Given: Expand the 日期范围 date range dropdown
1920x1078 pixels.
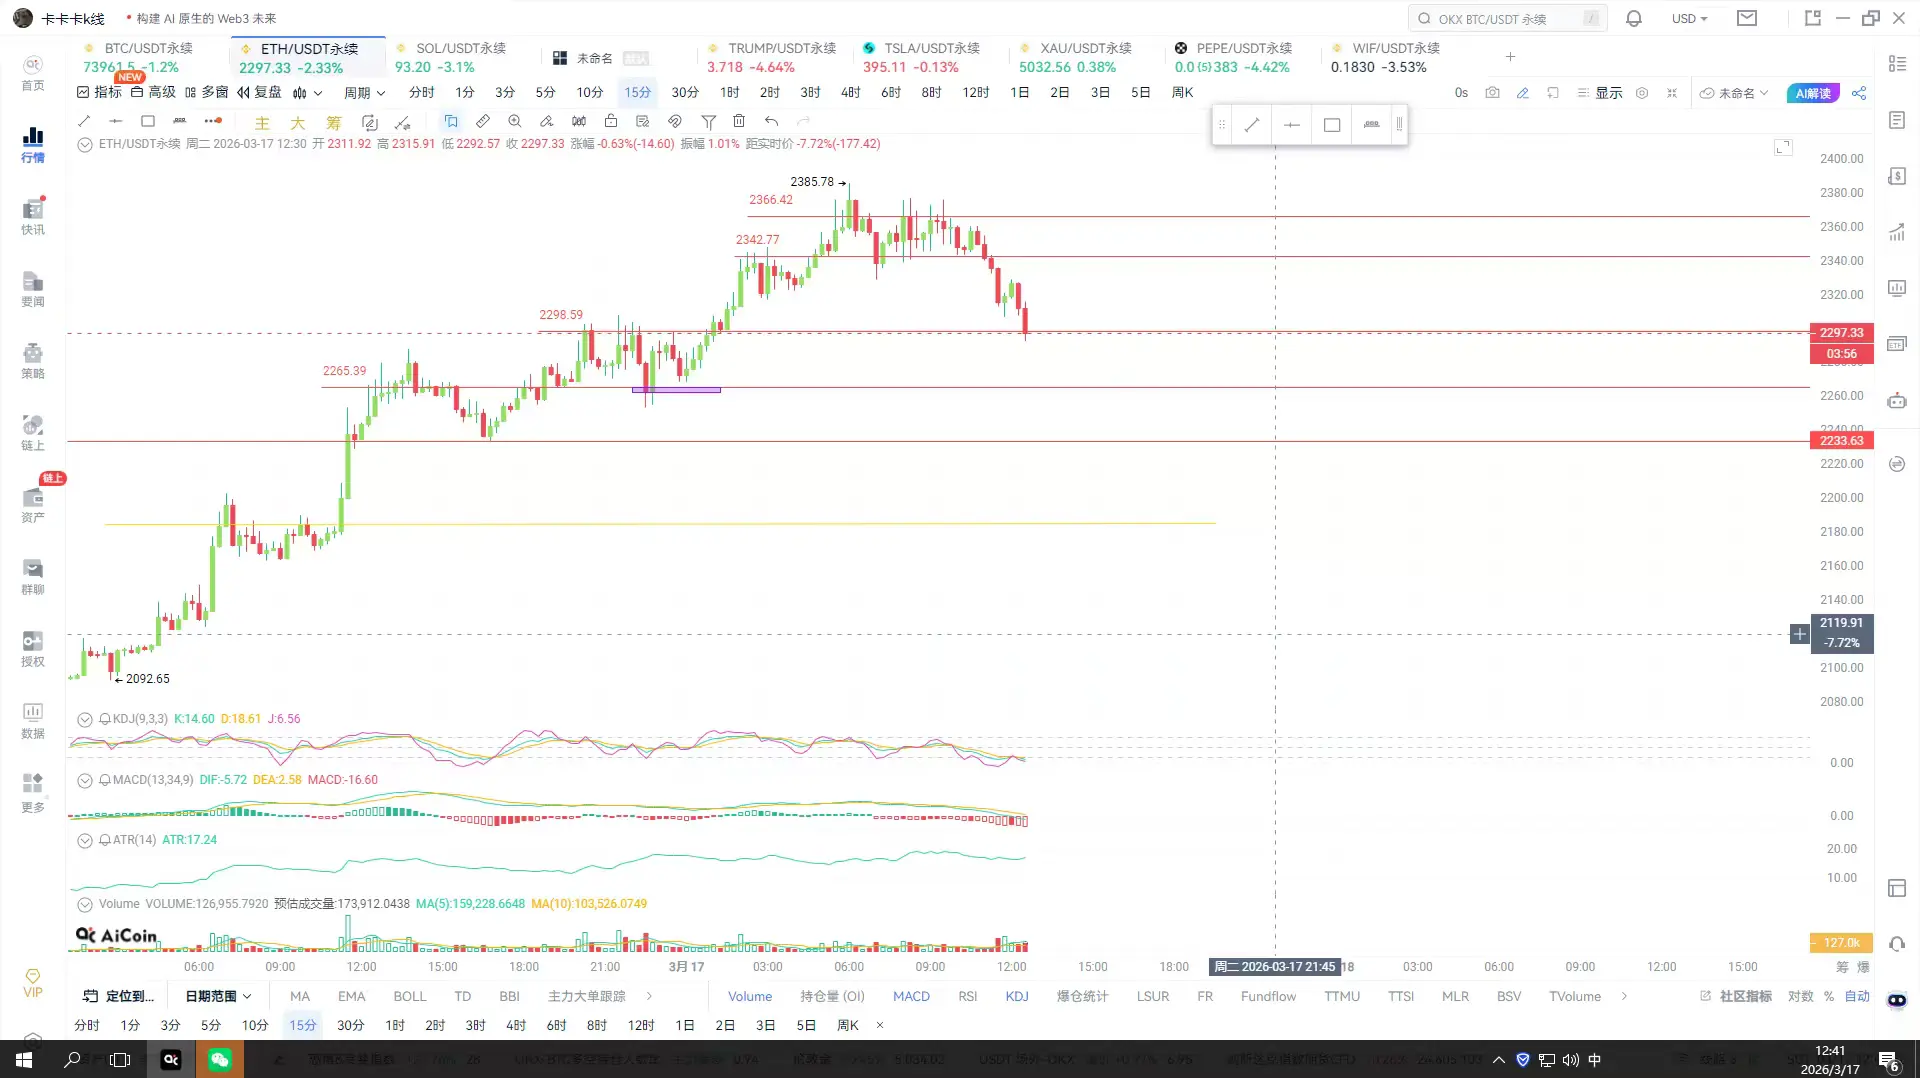Looking at the screenshot, I should point(218,996).
